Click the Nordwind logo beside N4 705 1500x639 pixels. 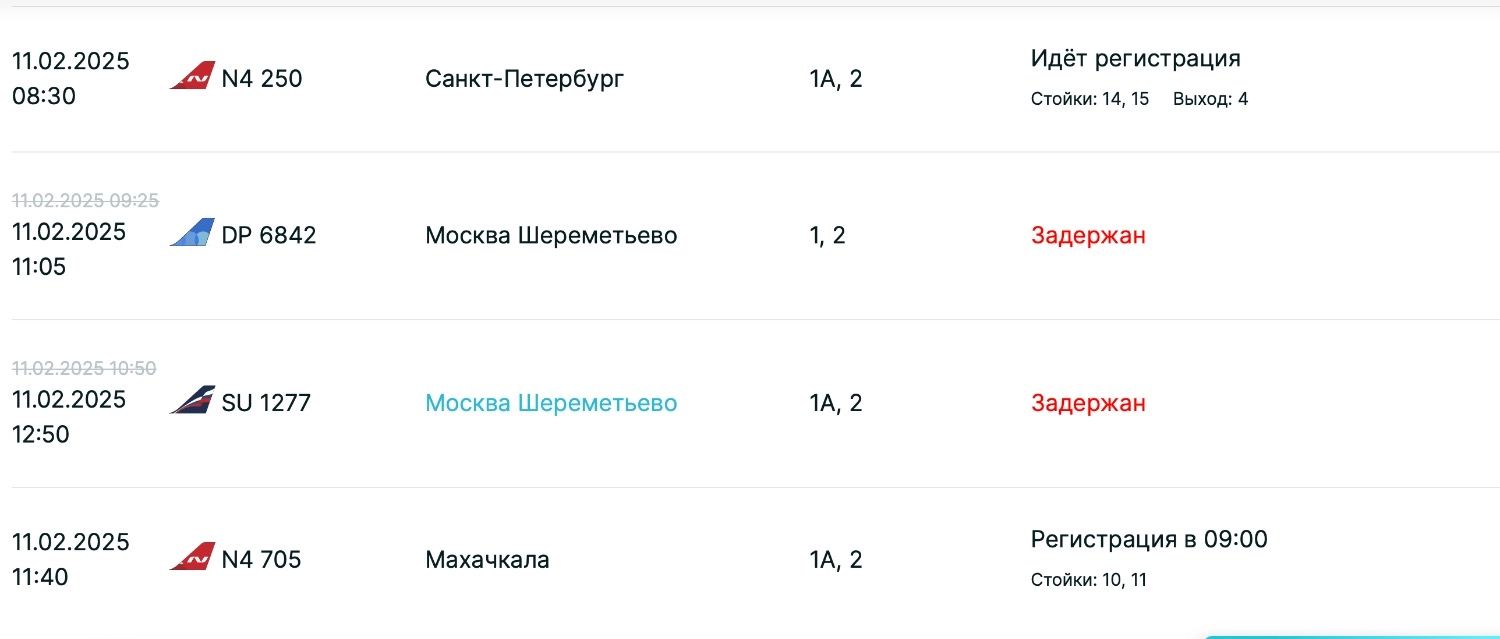coord(192,558)
